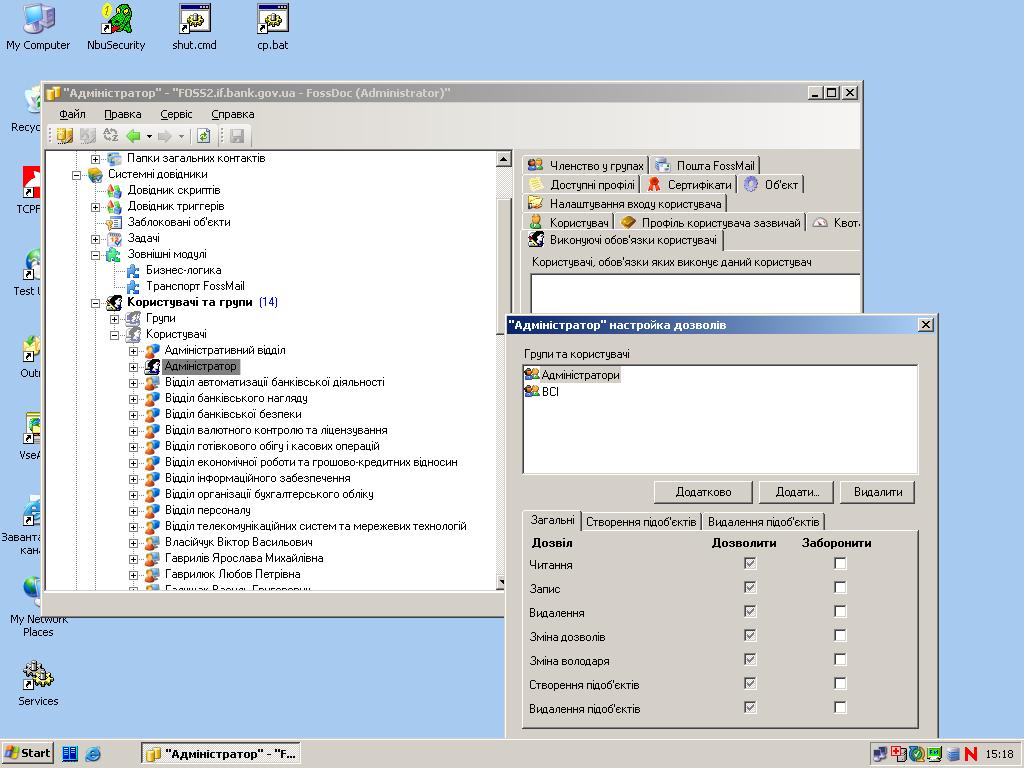Screen dimensions: 1024x768
Task: Click the Internet Explorer quick launch icon
Action: pos(93,754)
